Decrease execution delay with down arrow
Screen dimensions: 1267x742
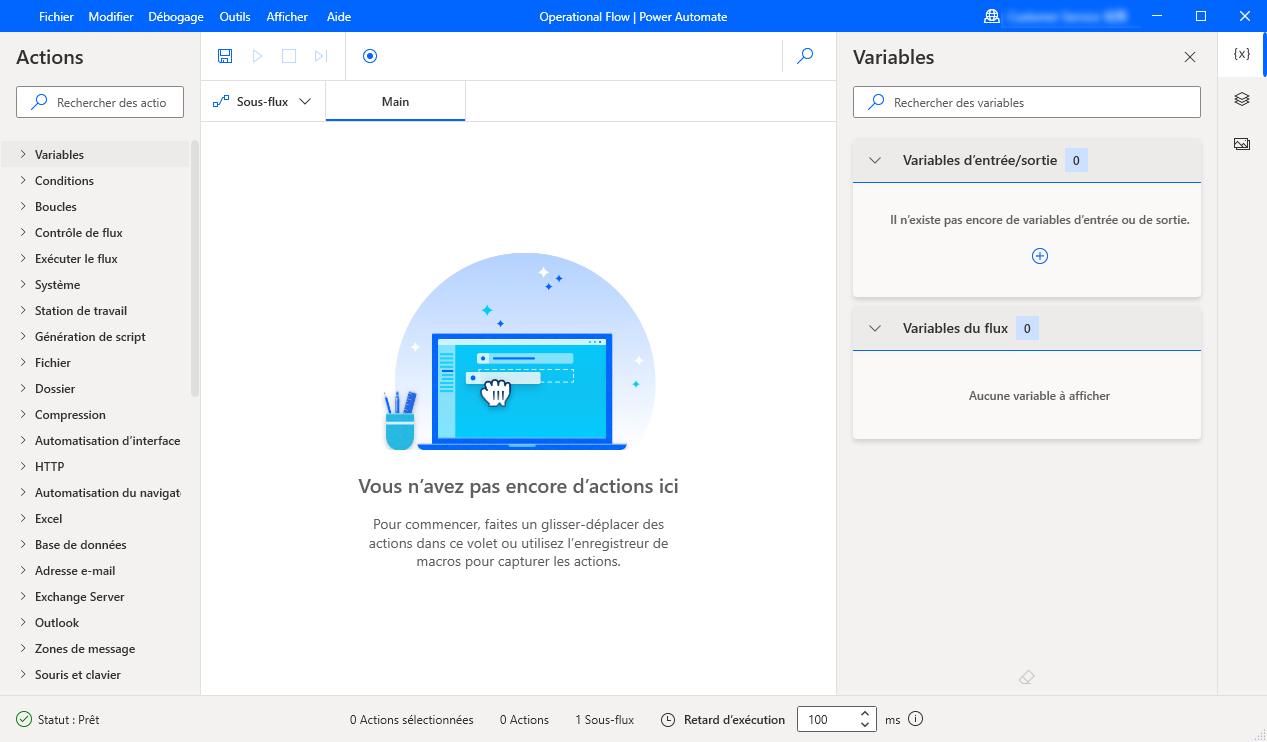point(865,725)
